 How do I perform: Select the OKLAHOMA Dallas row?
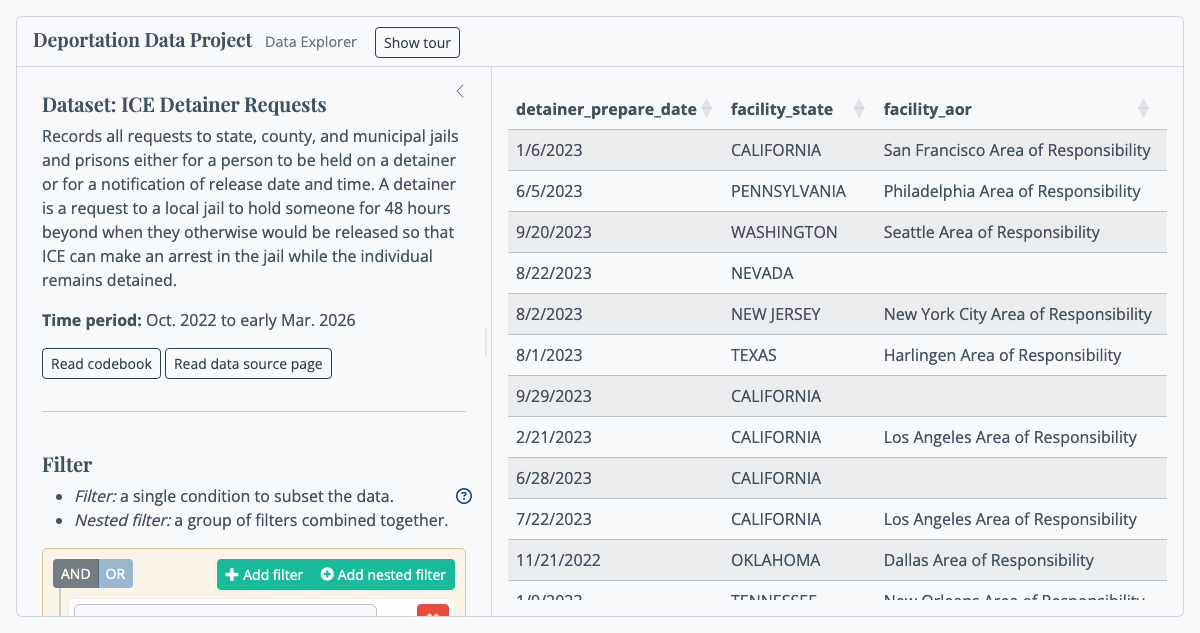click(837, 560)
